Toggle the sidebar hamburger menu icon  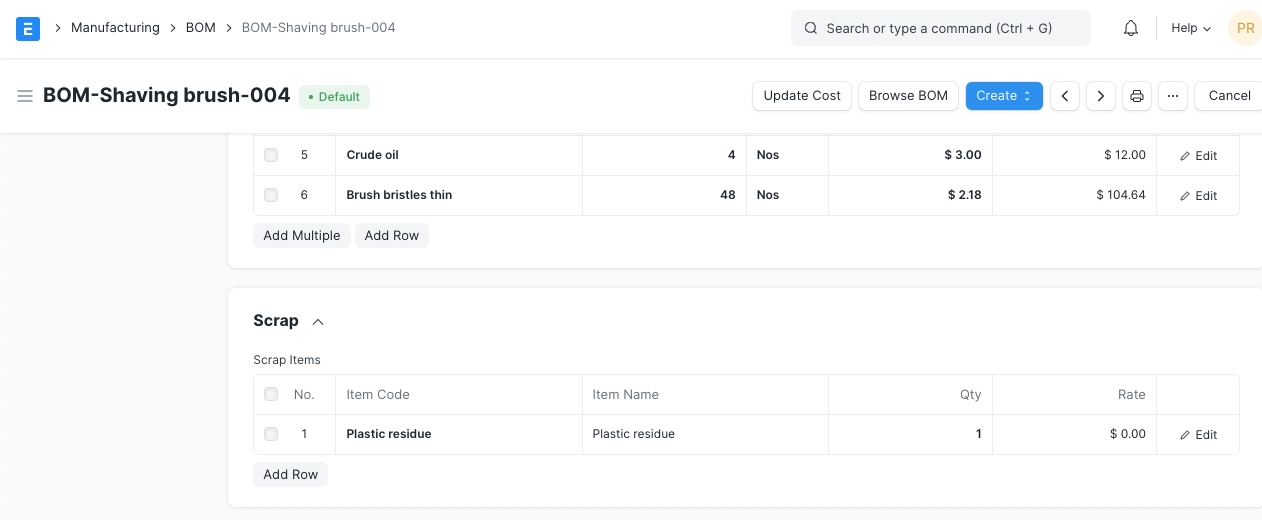25,96
